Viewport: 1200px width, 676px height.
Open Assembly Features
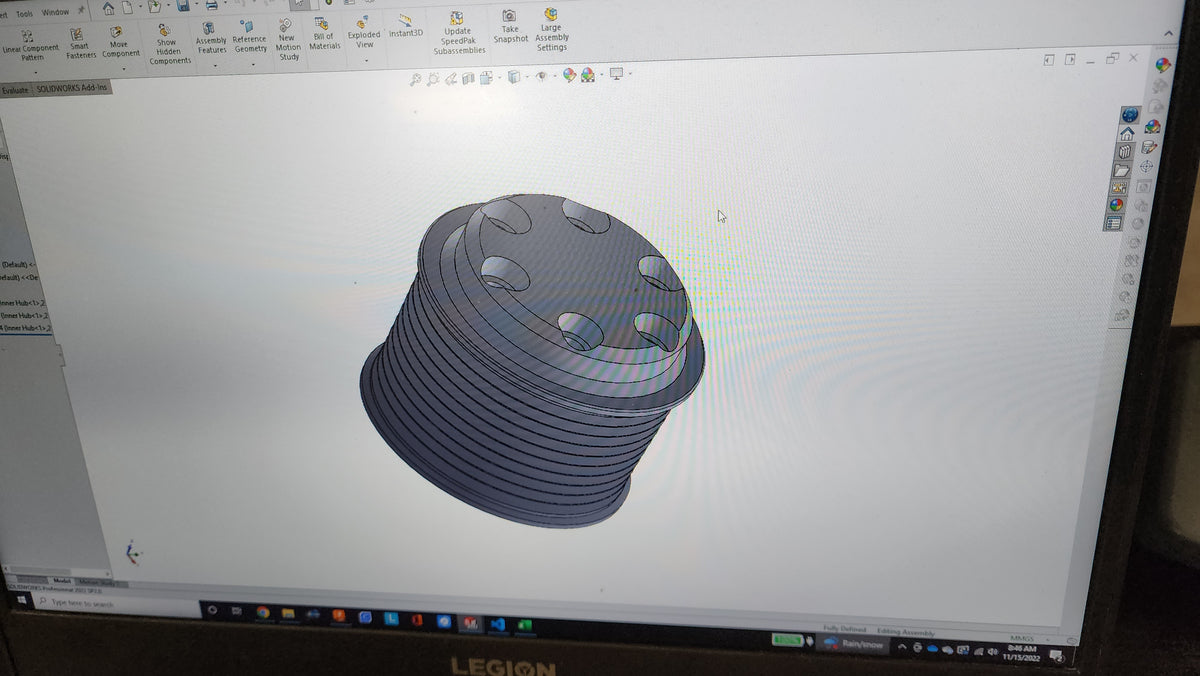click(211, 38)
